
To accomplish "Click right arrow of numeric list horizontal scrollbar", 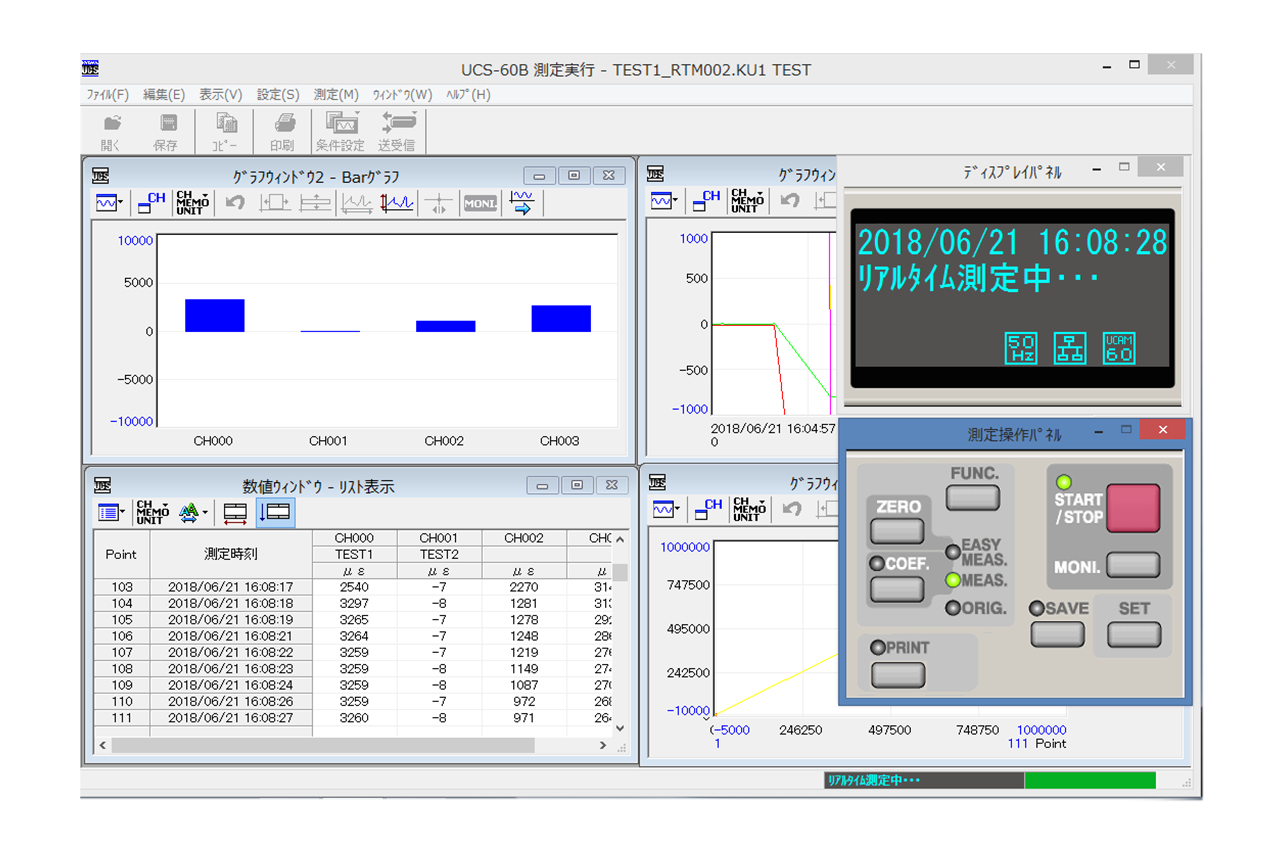I will [x=603, y=746].
